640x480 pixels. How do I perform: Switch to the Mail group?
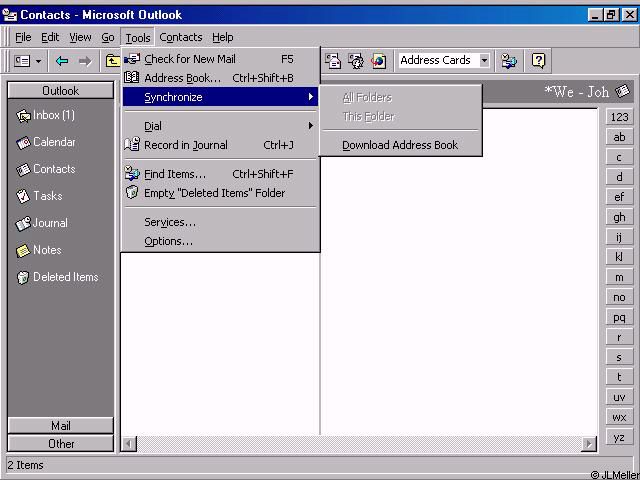click(x=60, y=426)
